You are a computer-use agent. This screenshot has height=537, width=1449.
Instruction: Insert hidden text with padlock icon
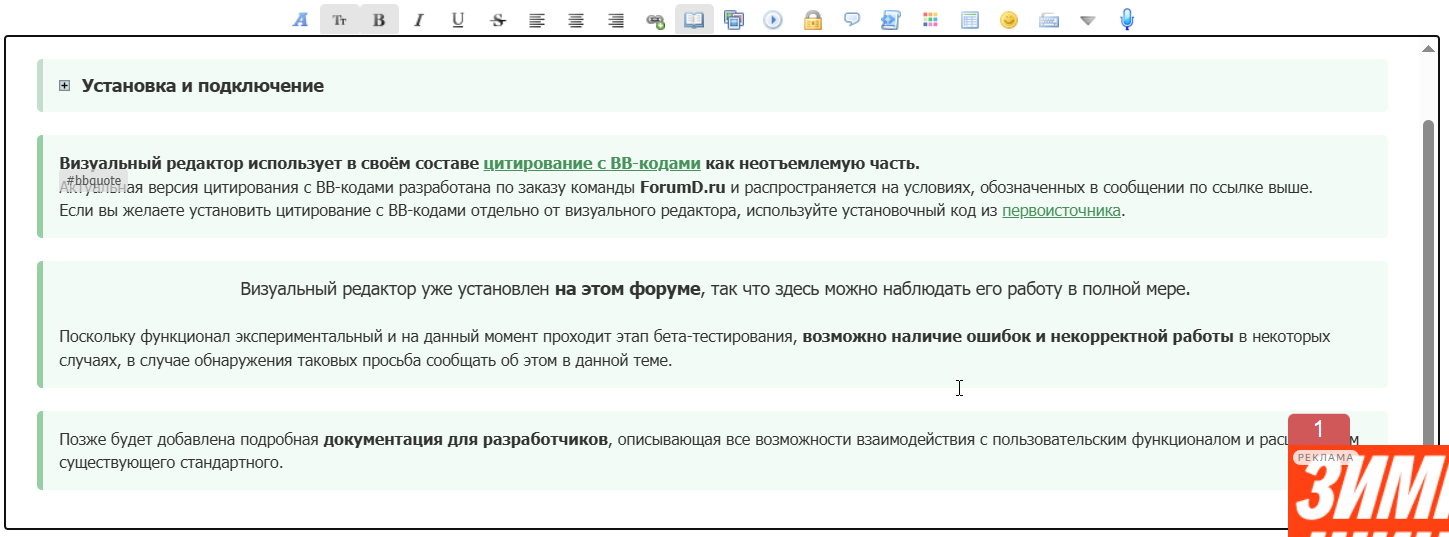tap(813, 20)
